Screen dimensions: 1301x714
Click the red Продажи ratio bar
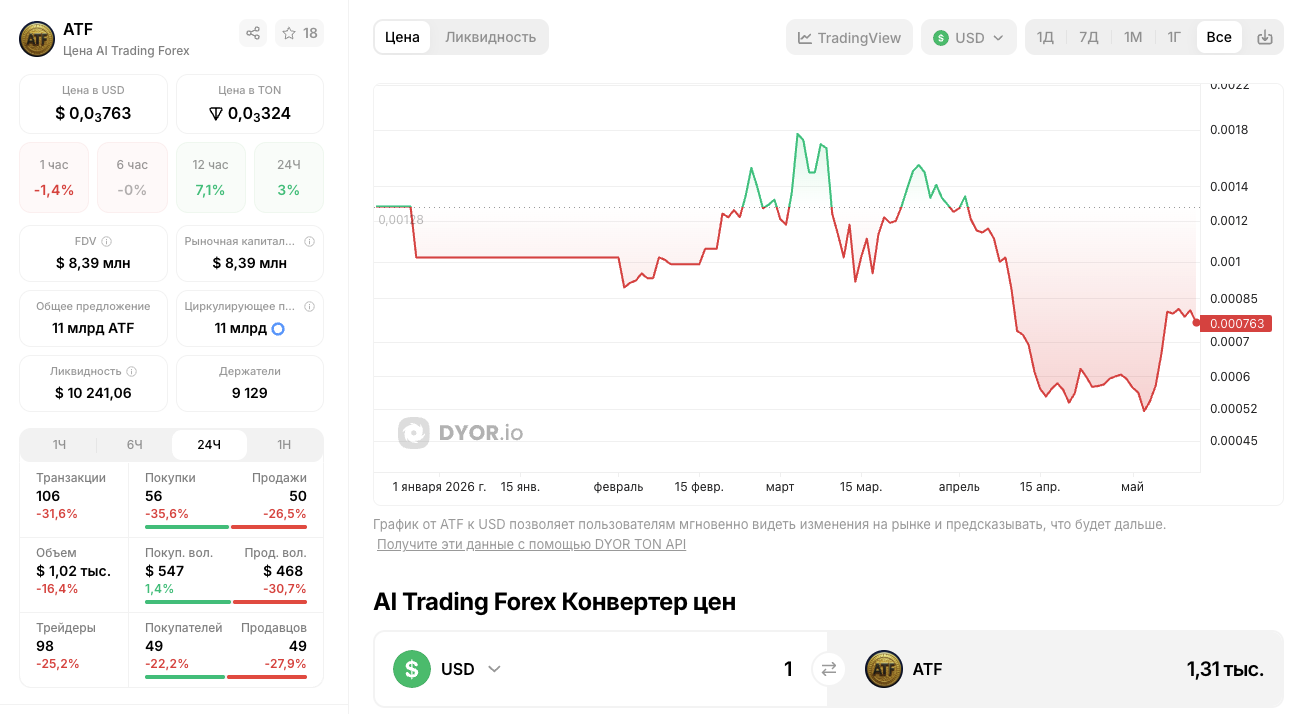coord(269,527)
